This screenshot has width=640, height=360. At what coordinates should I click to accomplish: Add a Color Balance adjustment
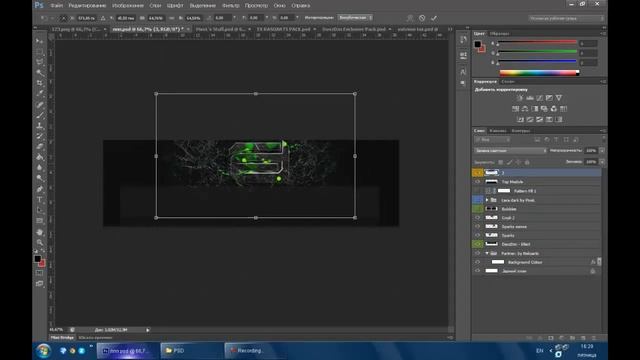(525, 109)
